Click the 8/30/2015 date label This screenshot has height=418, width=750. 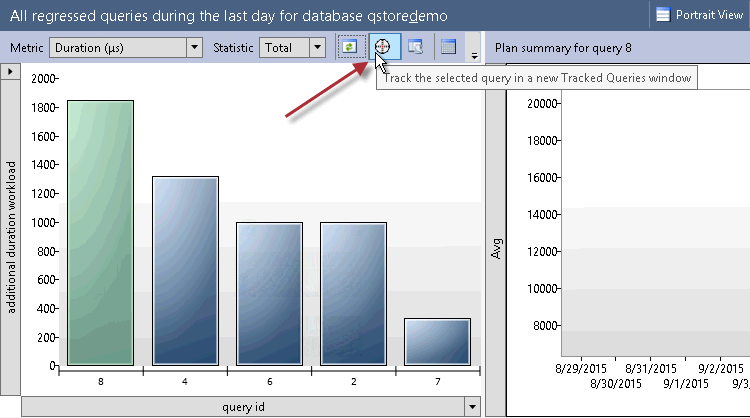[x=616, y=384]
